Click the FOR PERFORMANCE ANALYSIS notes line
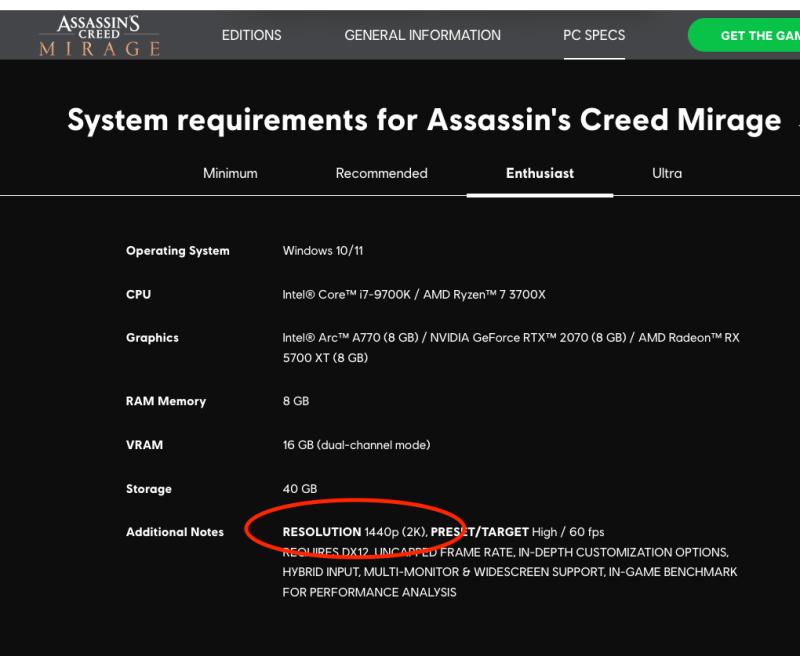The image size is (800, 656). (369, 592)
